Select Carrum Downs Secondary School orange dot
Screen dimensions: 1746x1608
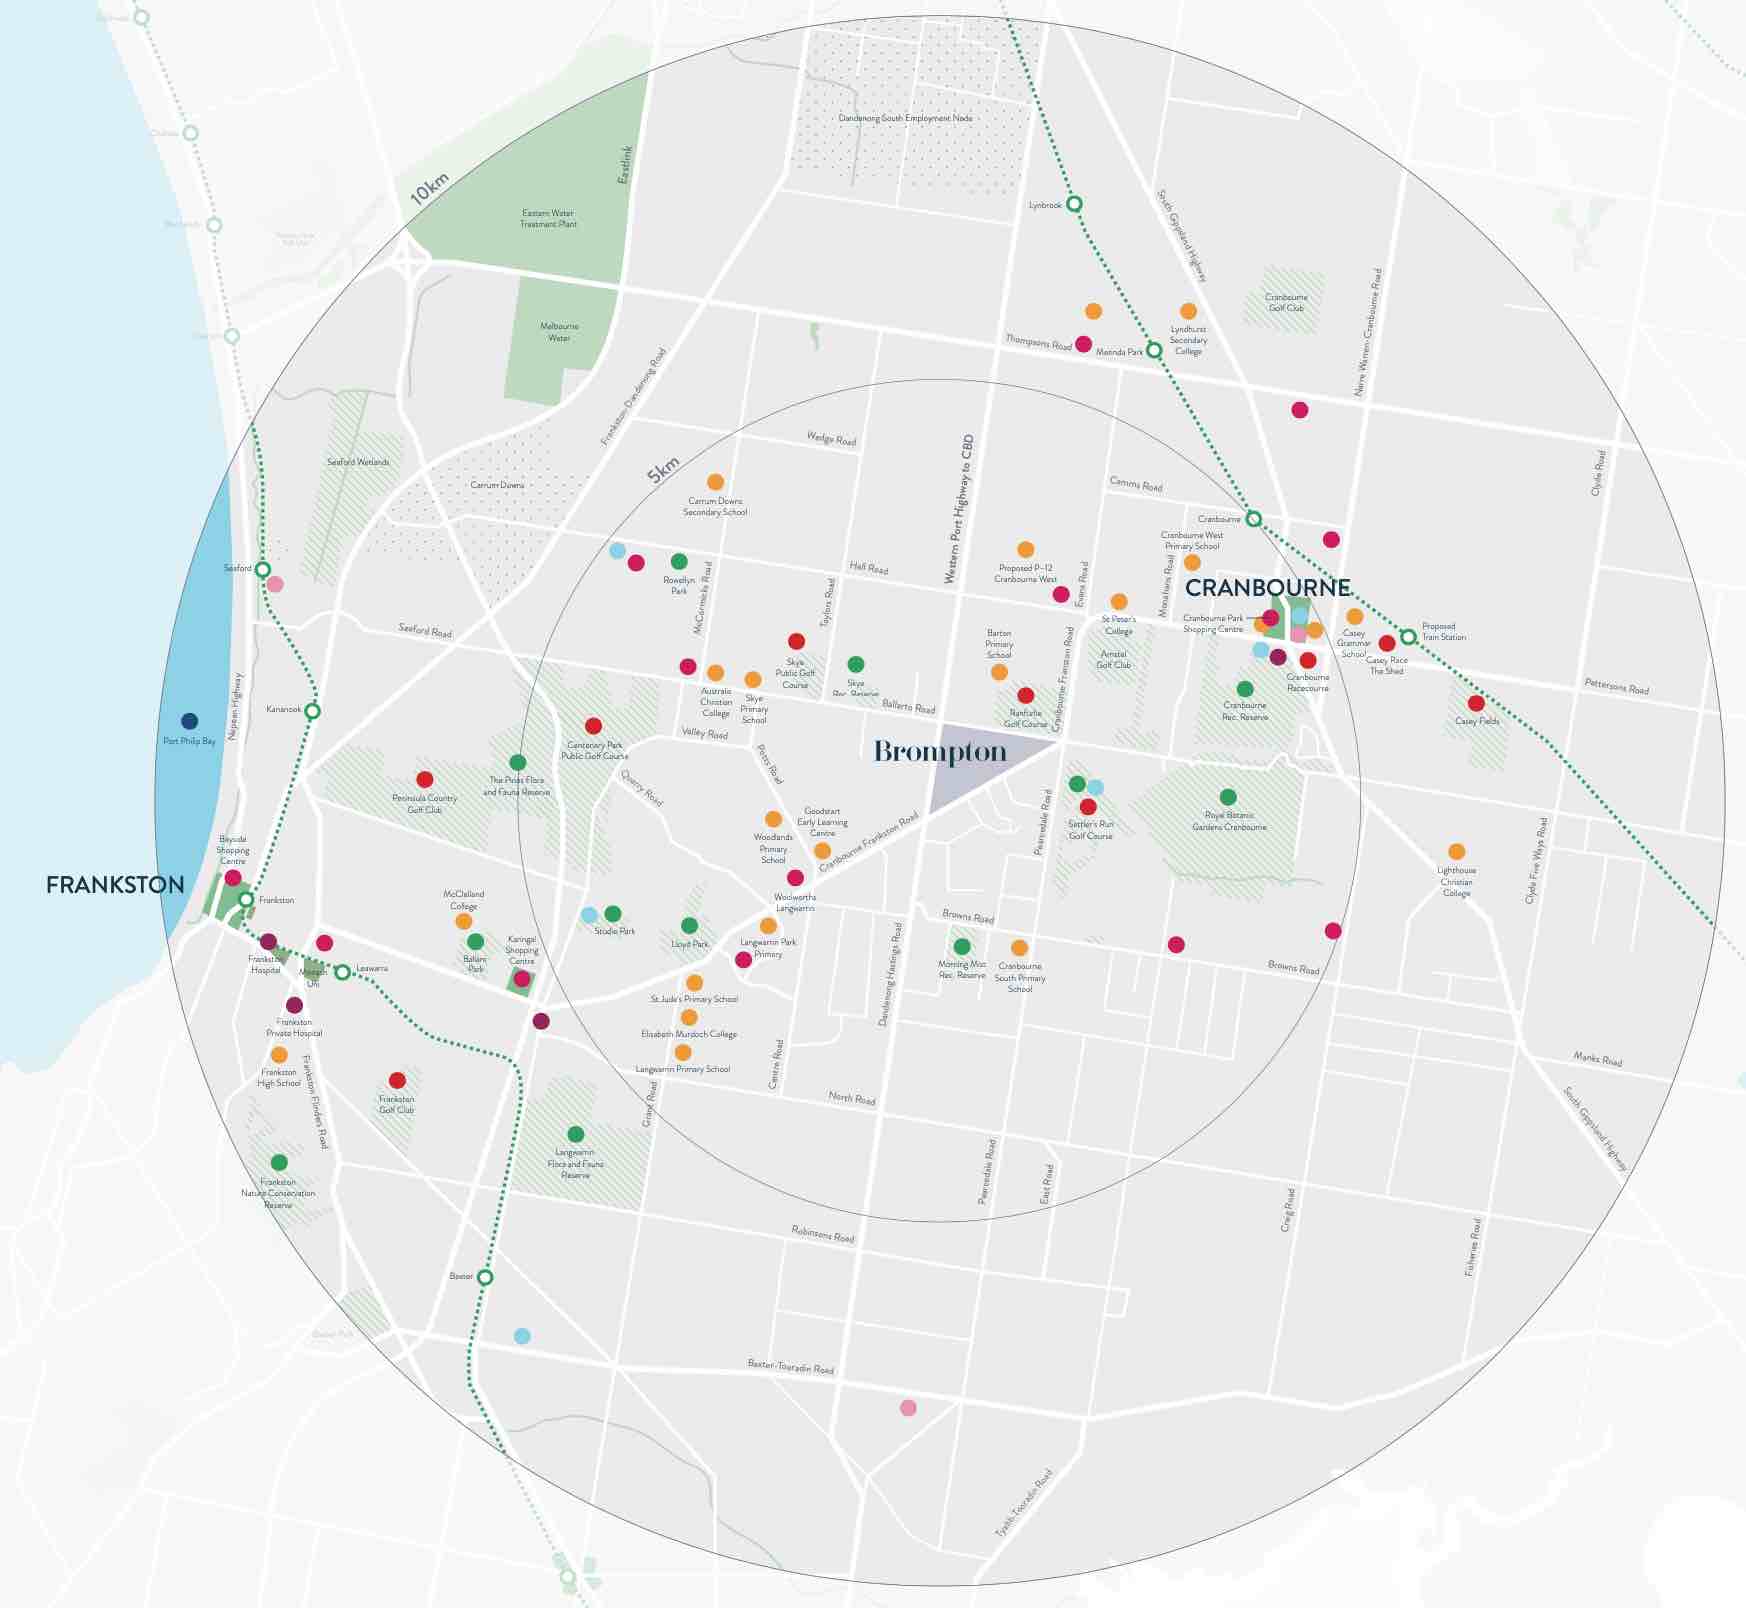[x=715, y=482]
